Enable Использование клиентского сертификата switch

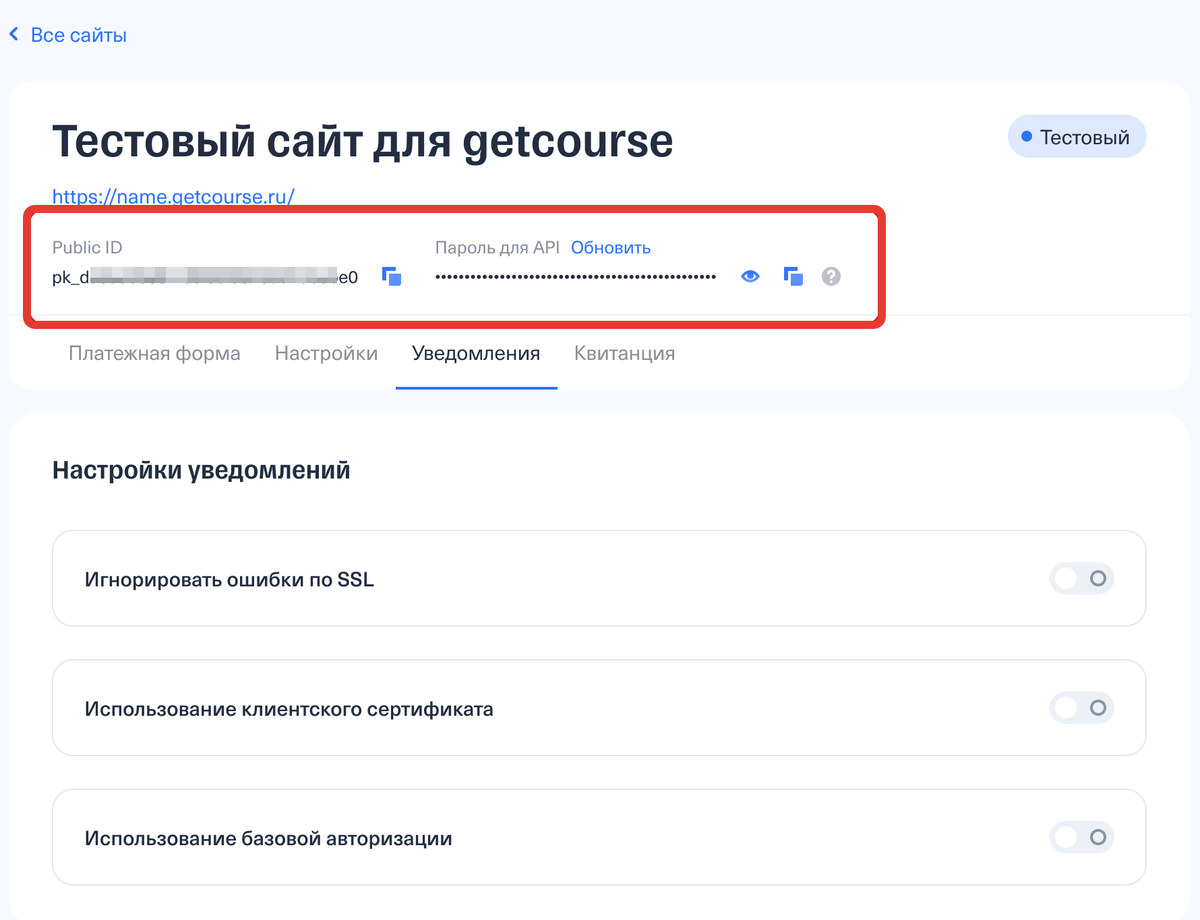[x=1082, y=708]
